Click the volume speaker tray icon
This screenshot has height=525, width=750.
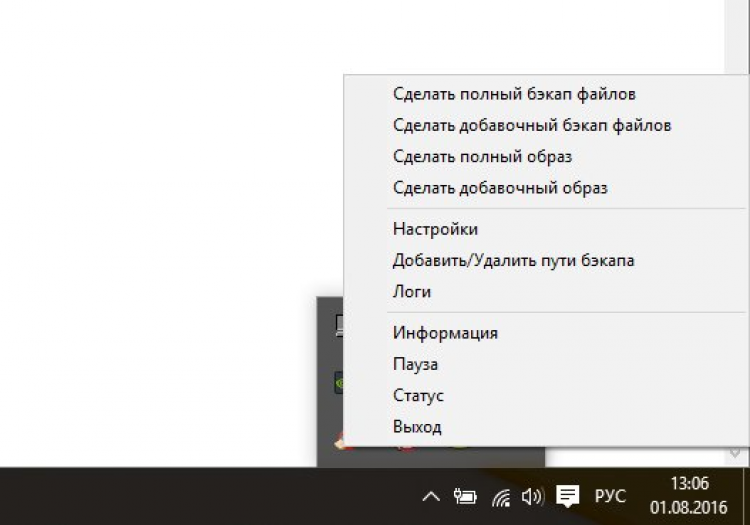[x=532, y=496]
